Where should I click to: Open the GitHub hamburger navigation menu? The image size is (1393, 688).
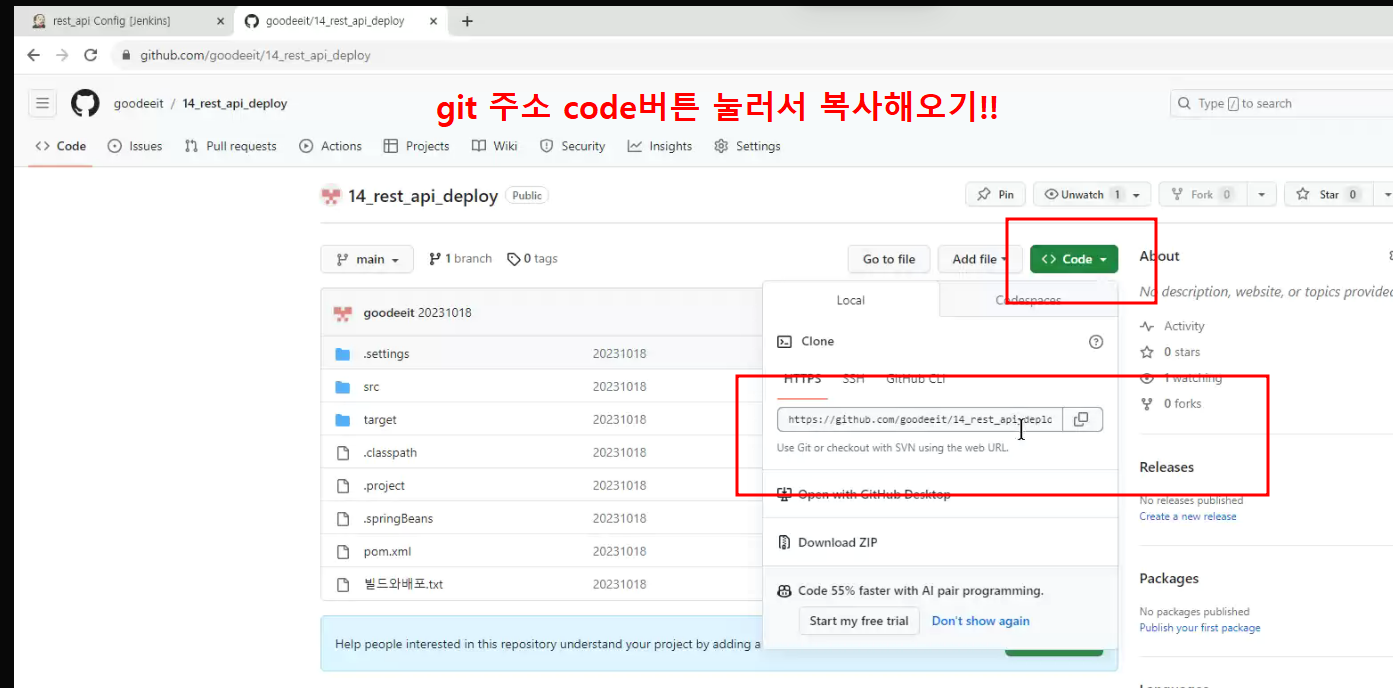[x=42, y=103]
